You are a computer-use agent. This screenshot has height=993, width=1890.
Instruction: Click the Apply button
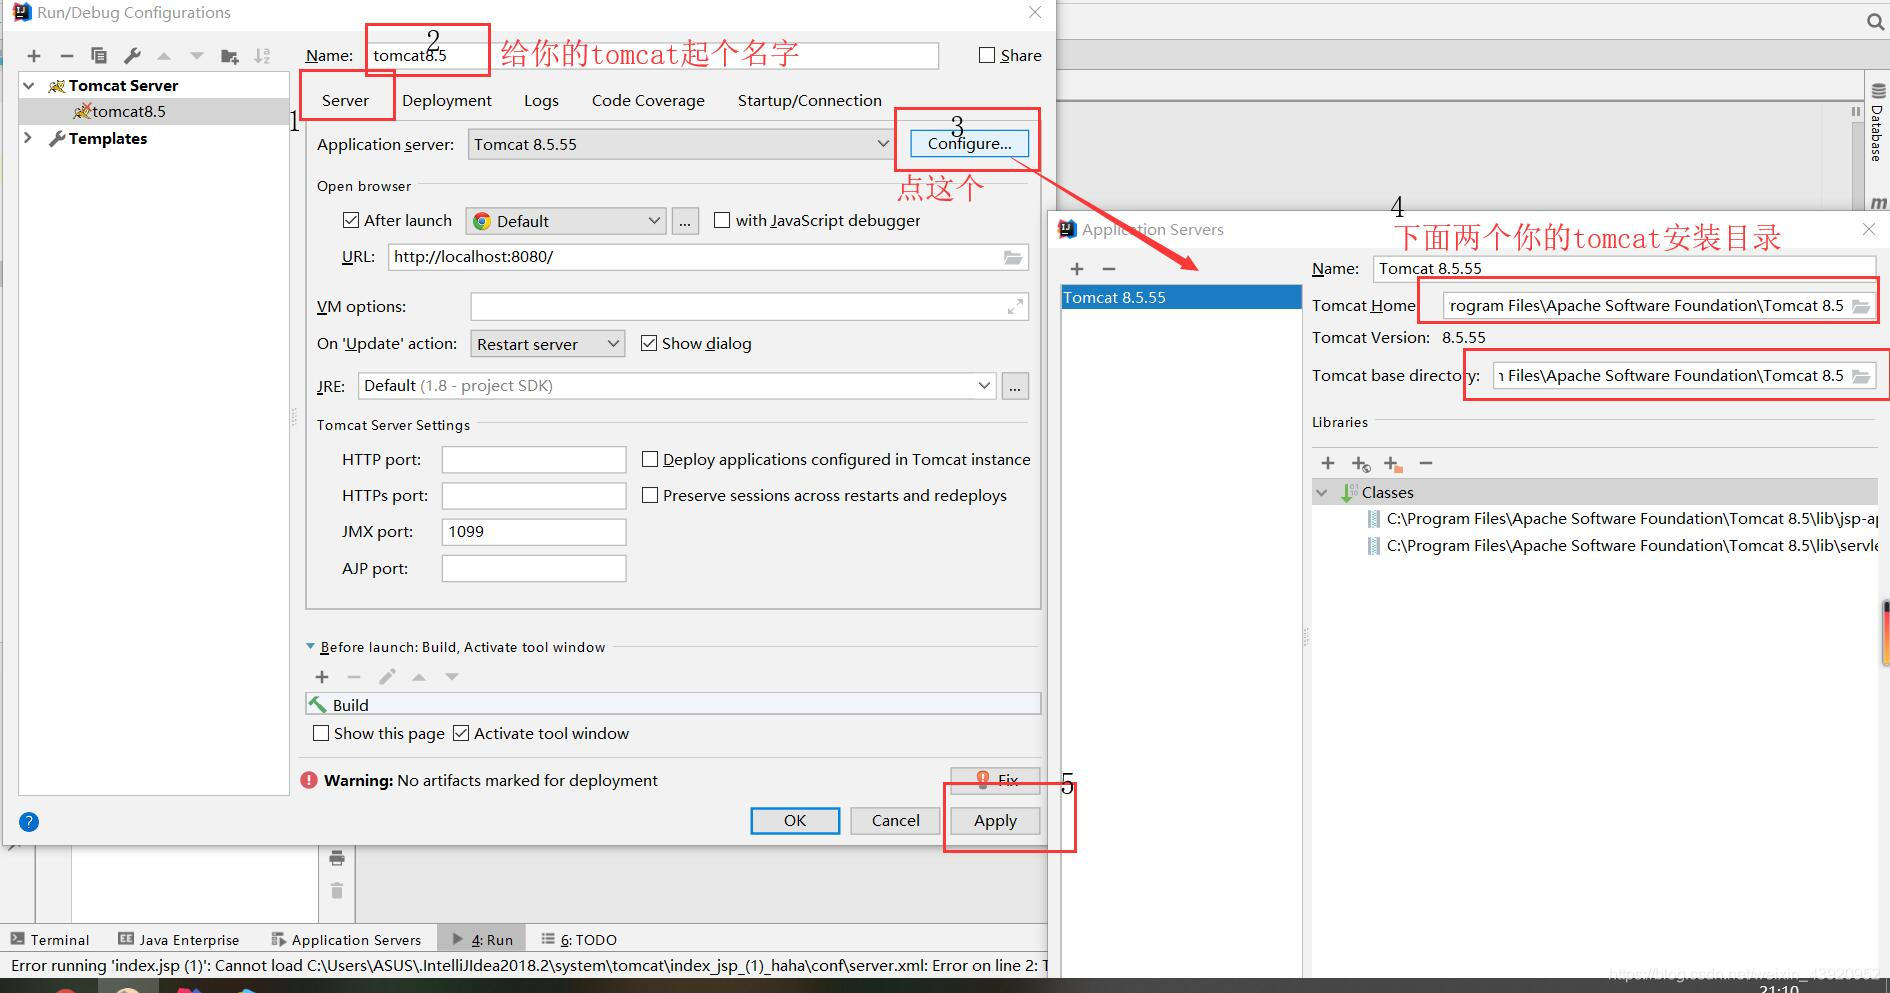[995, 821]
